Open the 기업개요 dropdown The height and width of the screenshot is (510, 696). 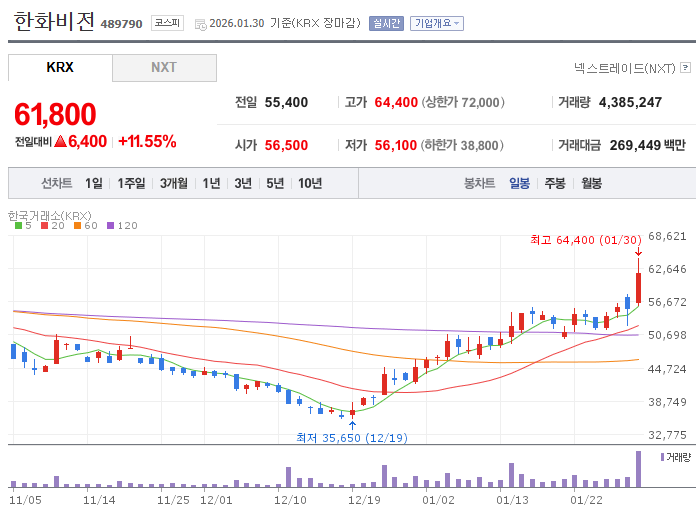coord(437,23)
